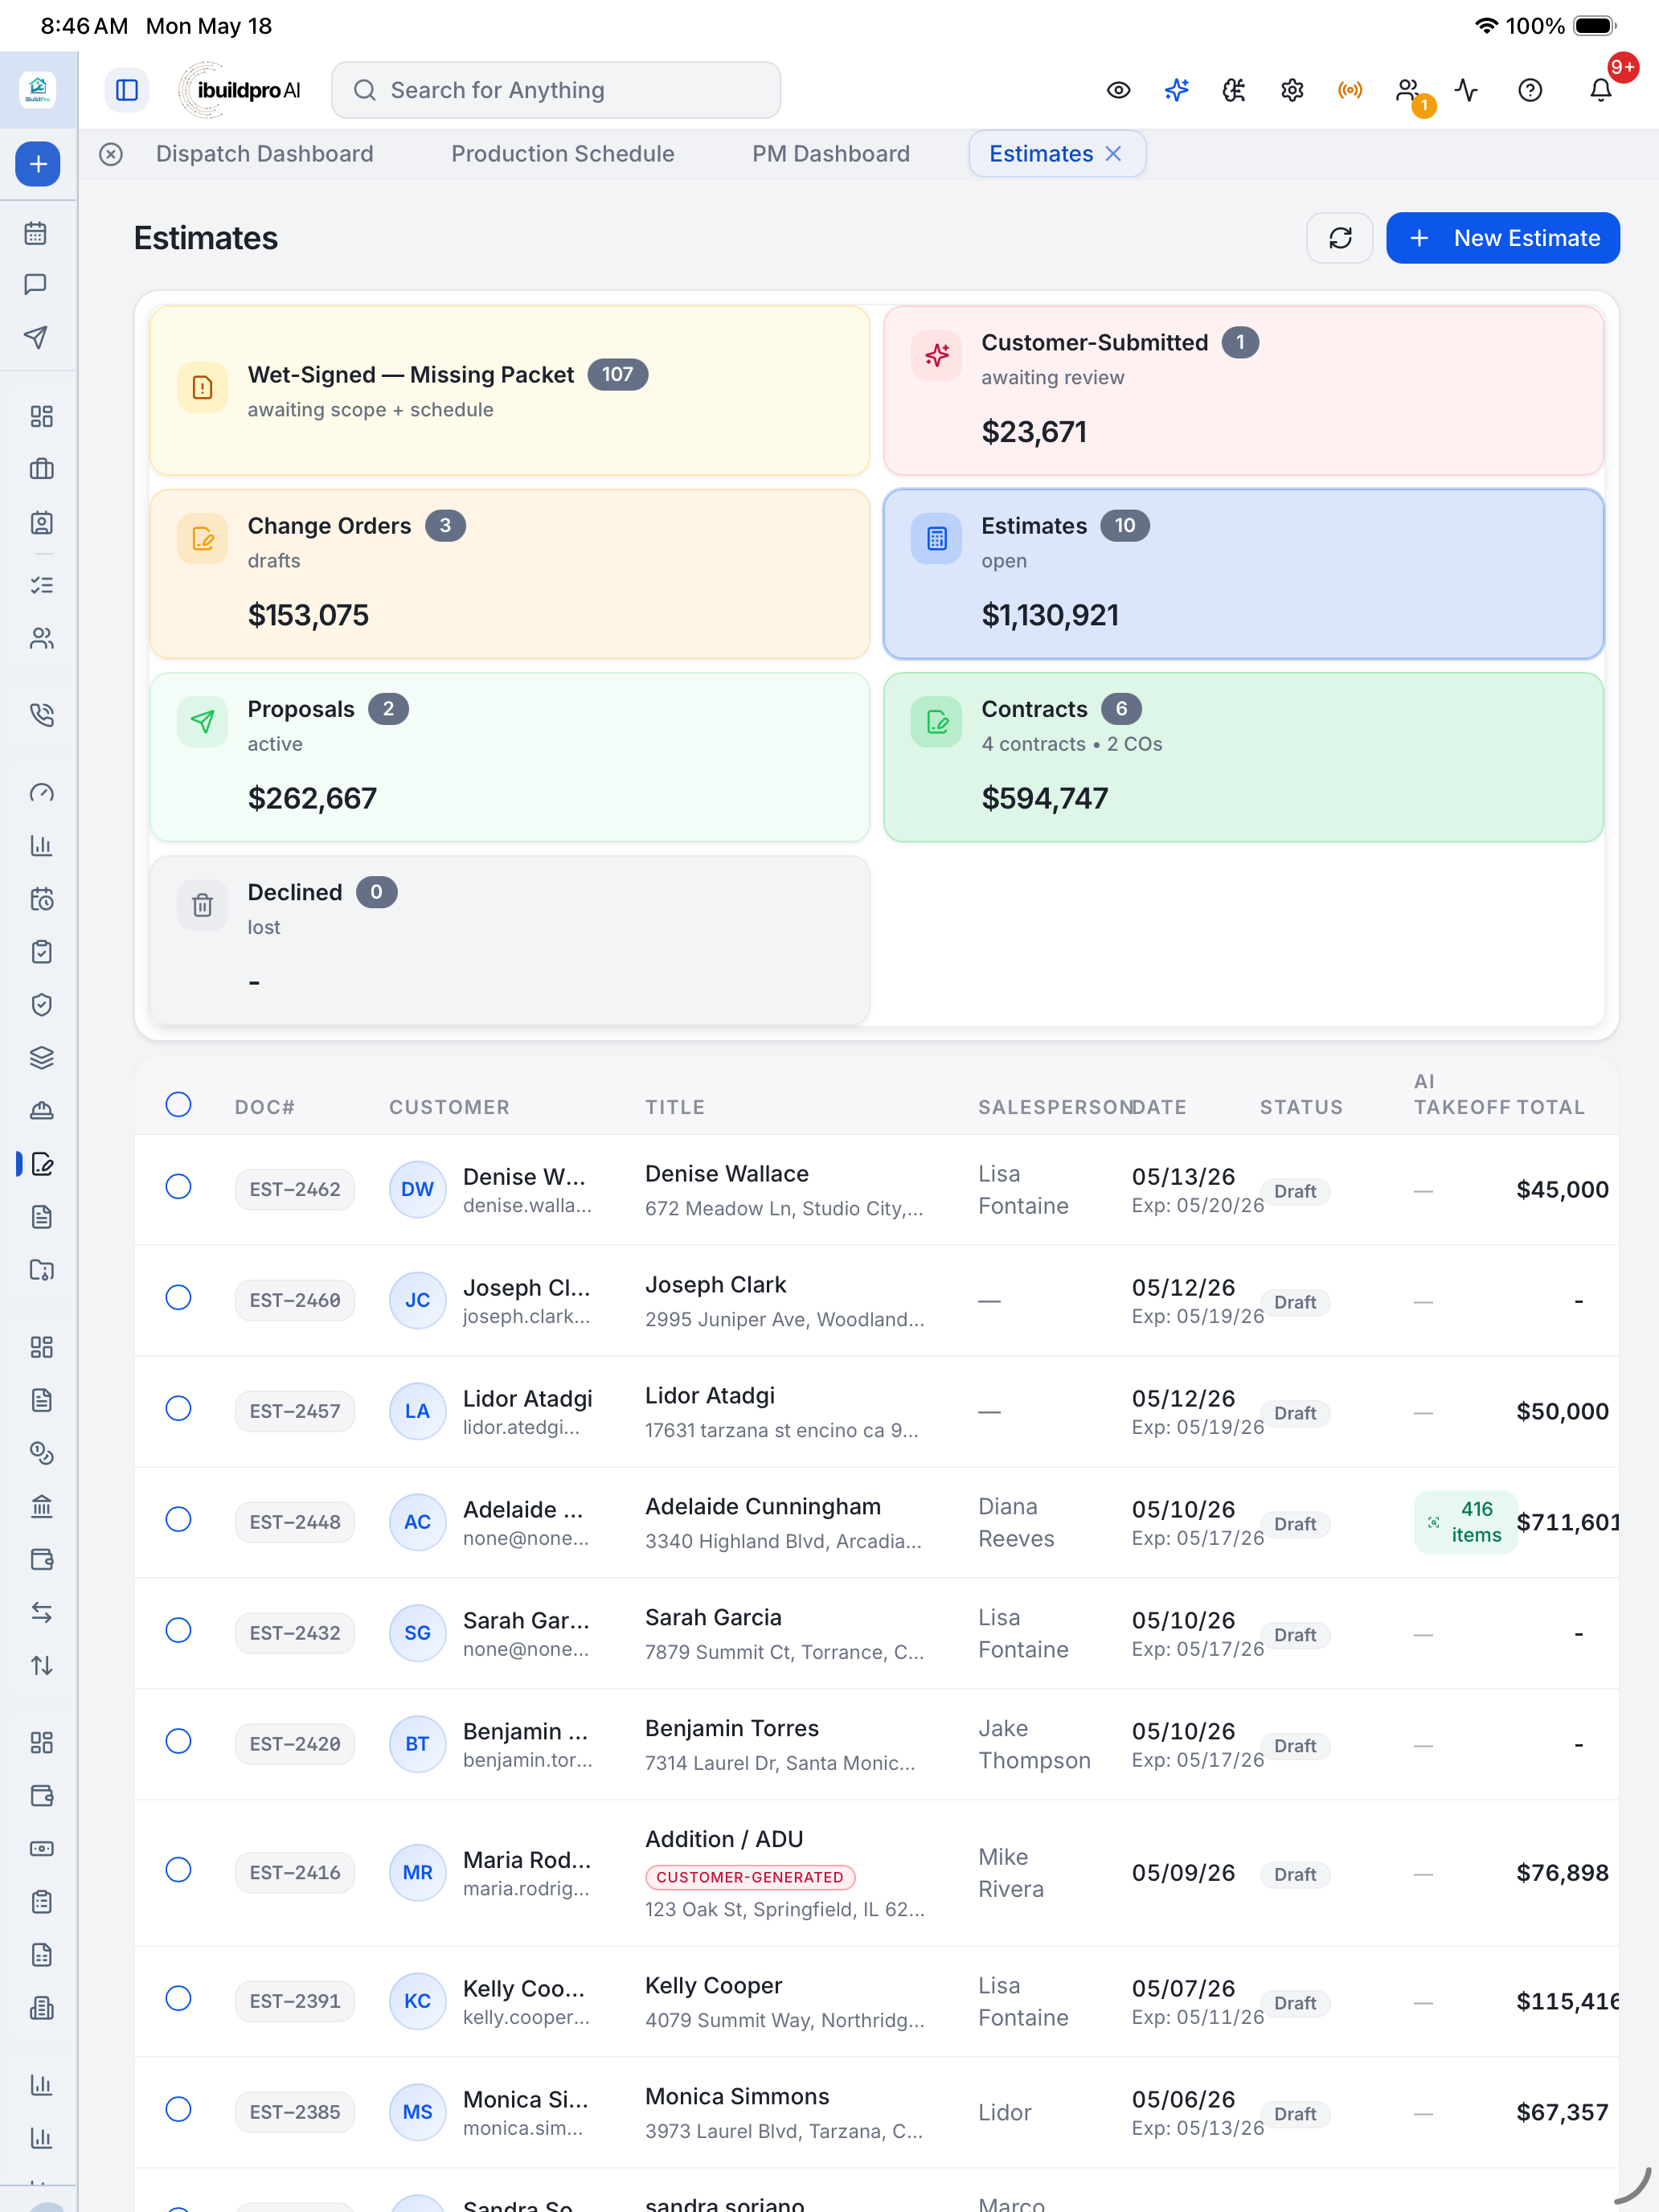1659x2212 pixels.
Task: Switch to the Production Schedule tab
Action: 563,154
